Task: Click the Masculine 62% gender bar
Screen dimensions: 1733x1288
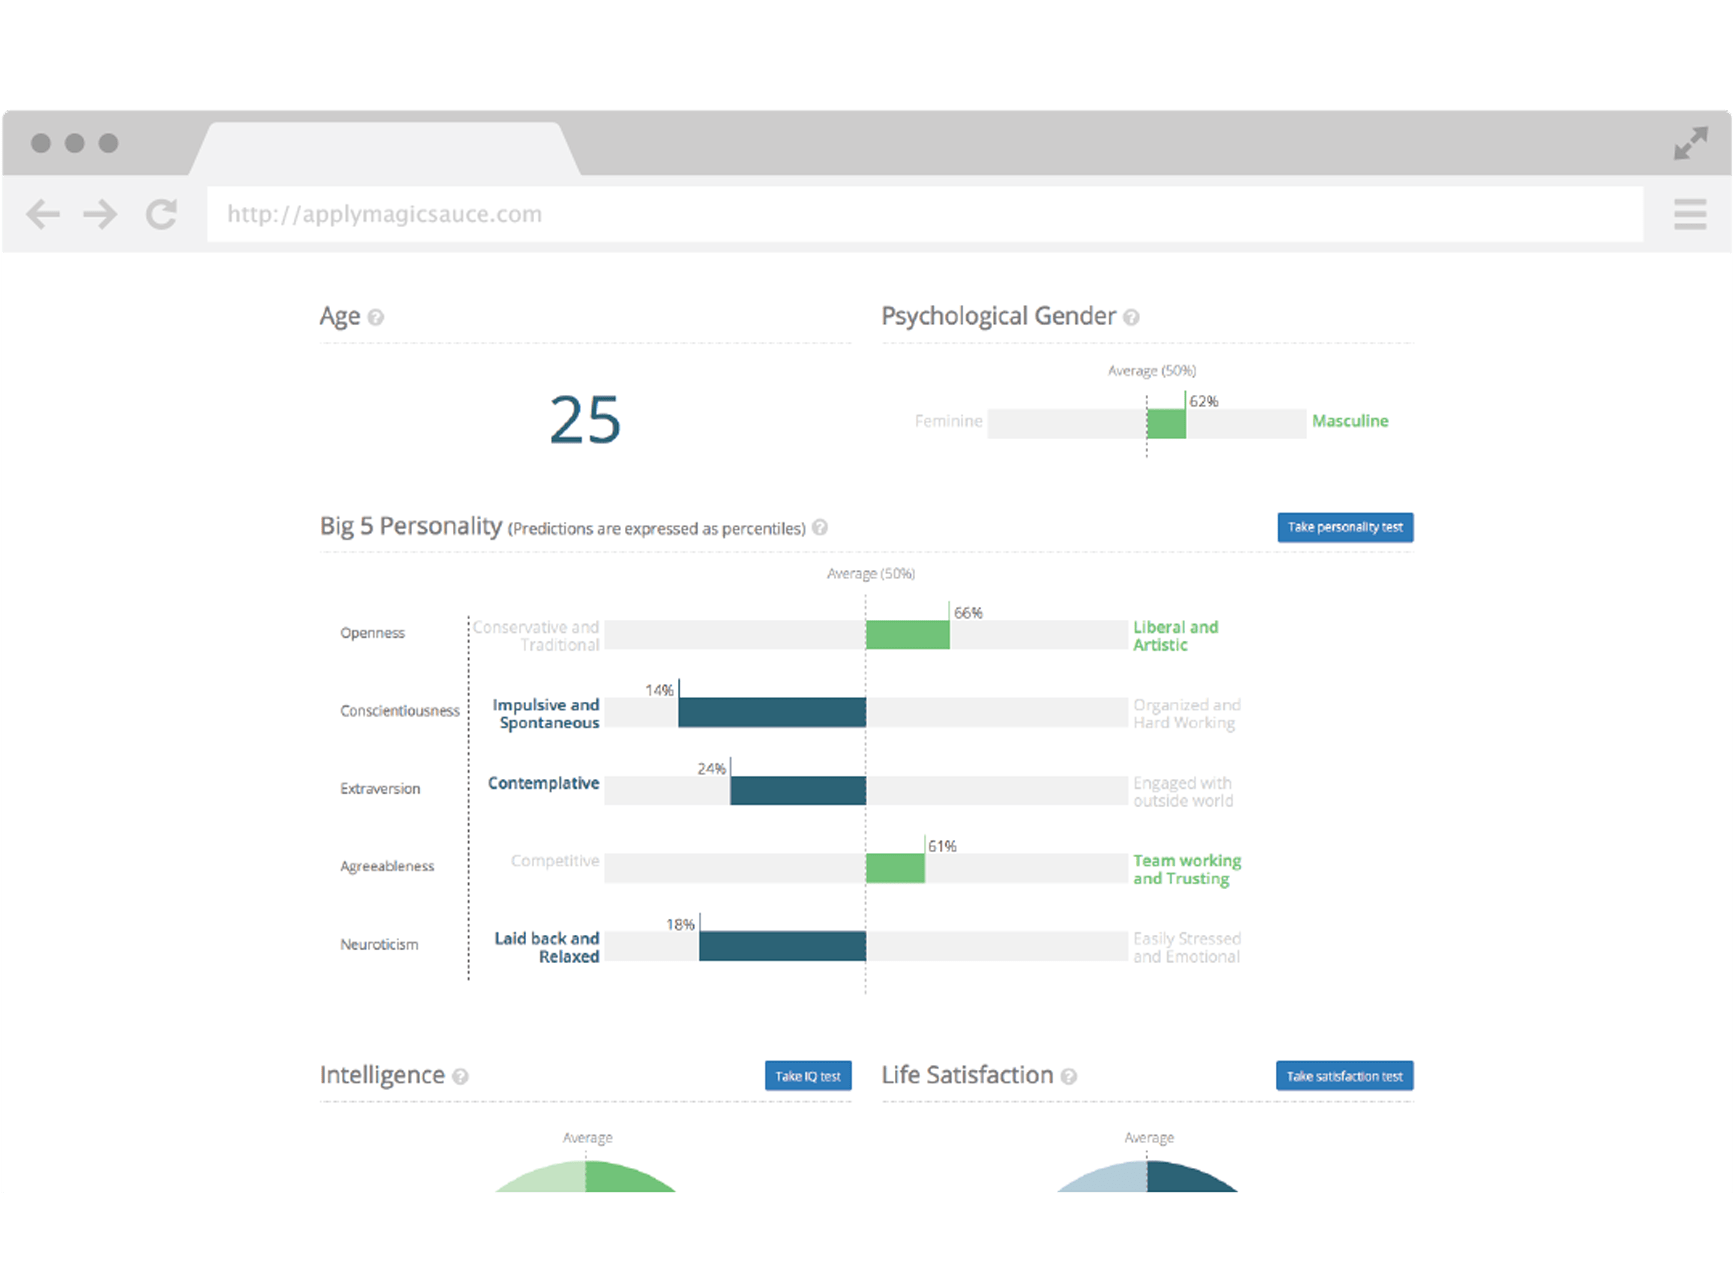Action: (x=1166, y=424)
